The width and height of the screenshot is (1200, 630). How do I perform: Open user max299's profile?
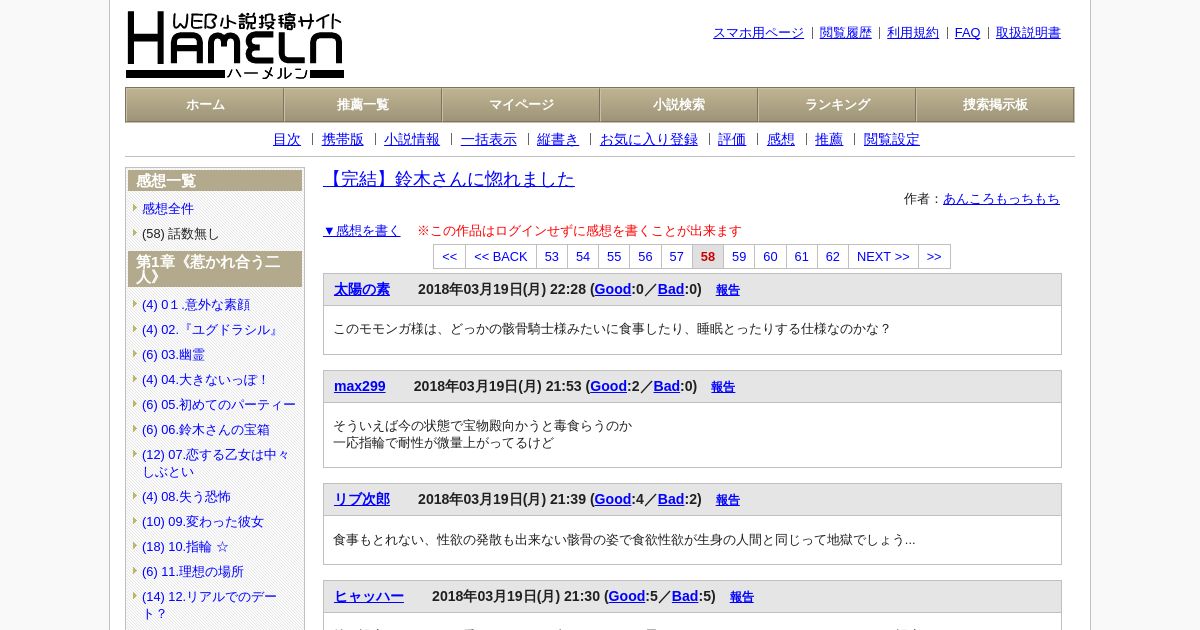click(360, 386)
